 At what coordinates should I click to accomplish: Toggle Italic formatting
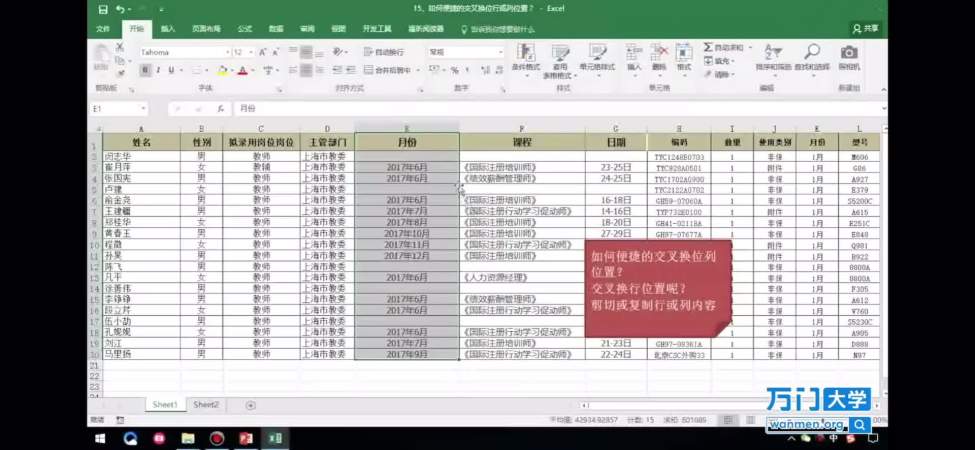click(159, 70)
